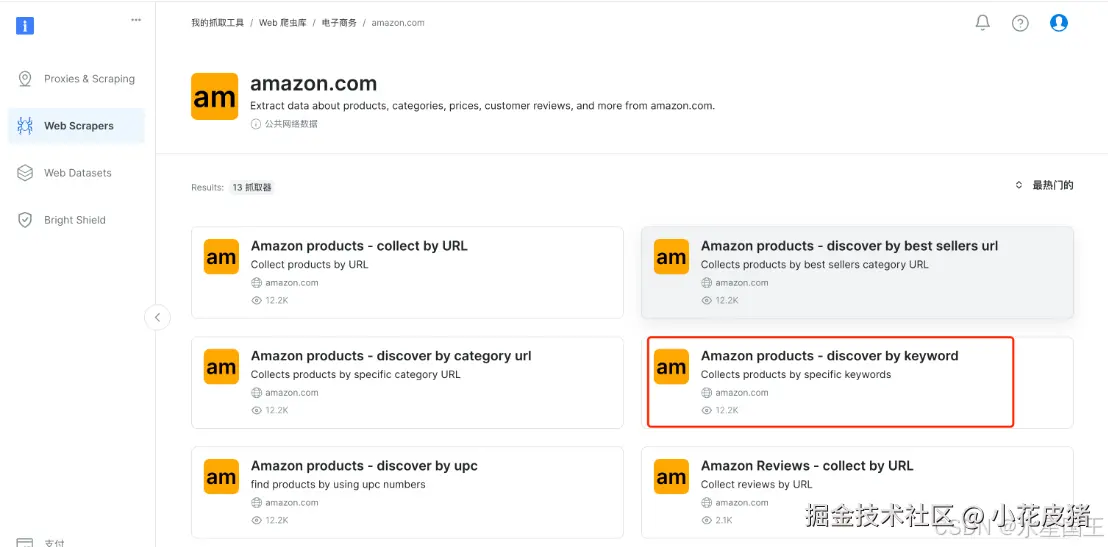
Task: Open Amazon products - collect by URL card
Action: (x=359, y=246)
